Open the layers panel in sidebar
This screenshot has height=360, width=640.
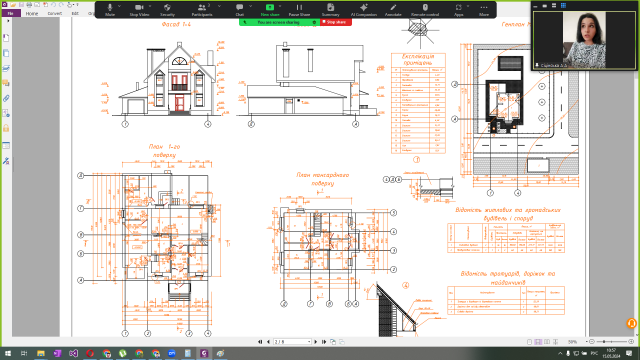point(6,69)
